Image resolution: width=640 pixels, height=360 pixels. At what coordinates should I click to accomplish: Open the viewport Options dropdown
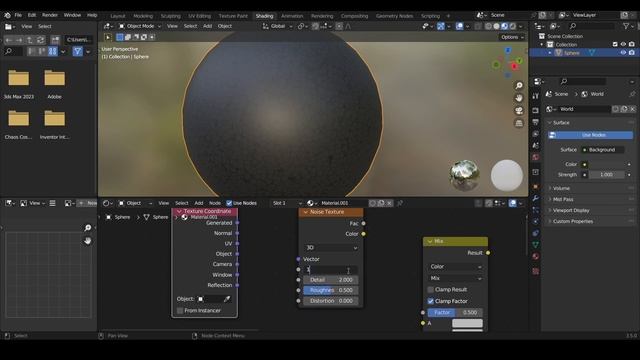[512, 37]
